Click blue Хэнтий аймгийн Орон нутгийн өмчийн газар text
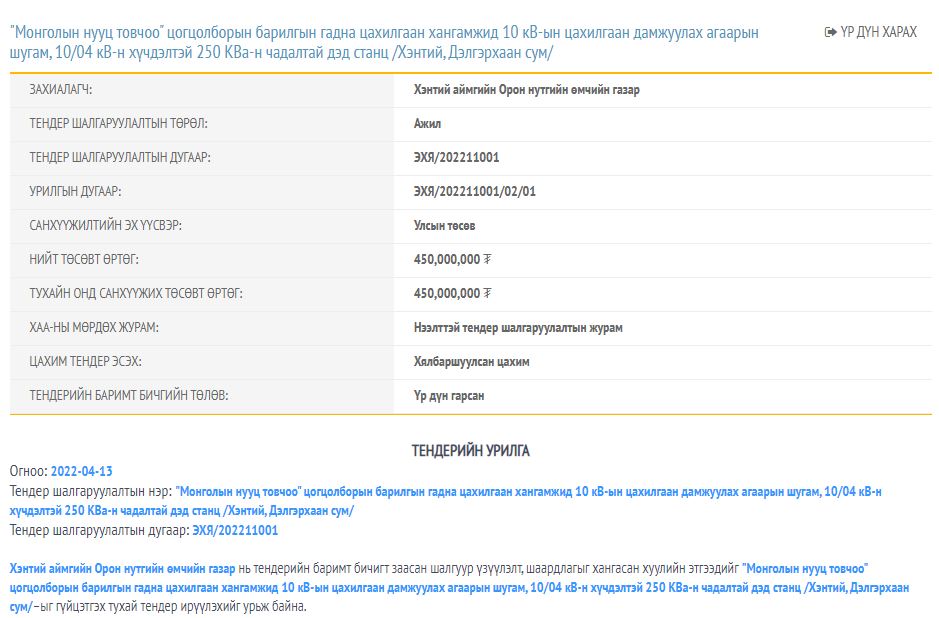The height and width of the screenshot is (618, 939). (122, 569)
